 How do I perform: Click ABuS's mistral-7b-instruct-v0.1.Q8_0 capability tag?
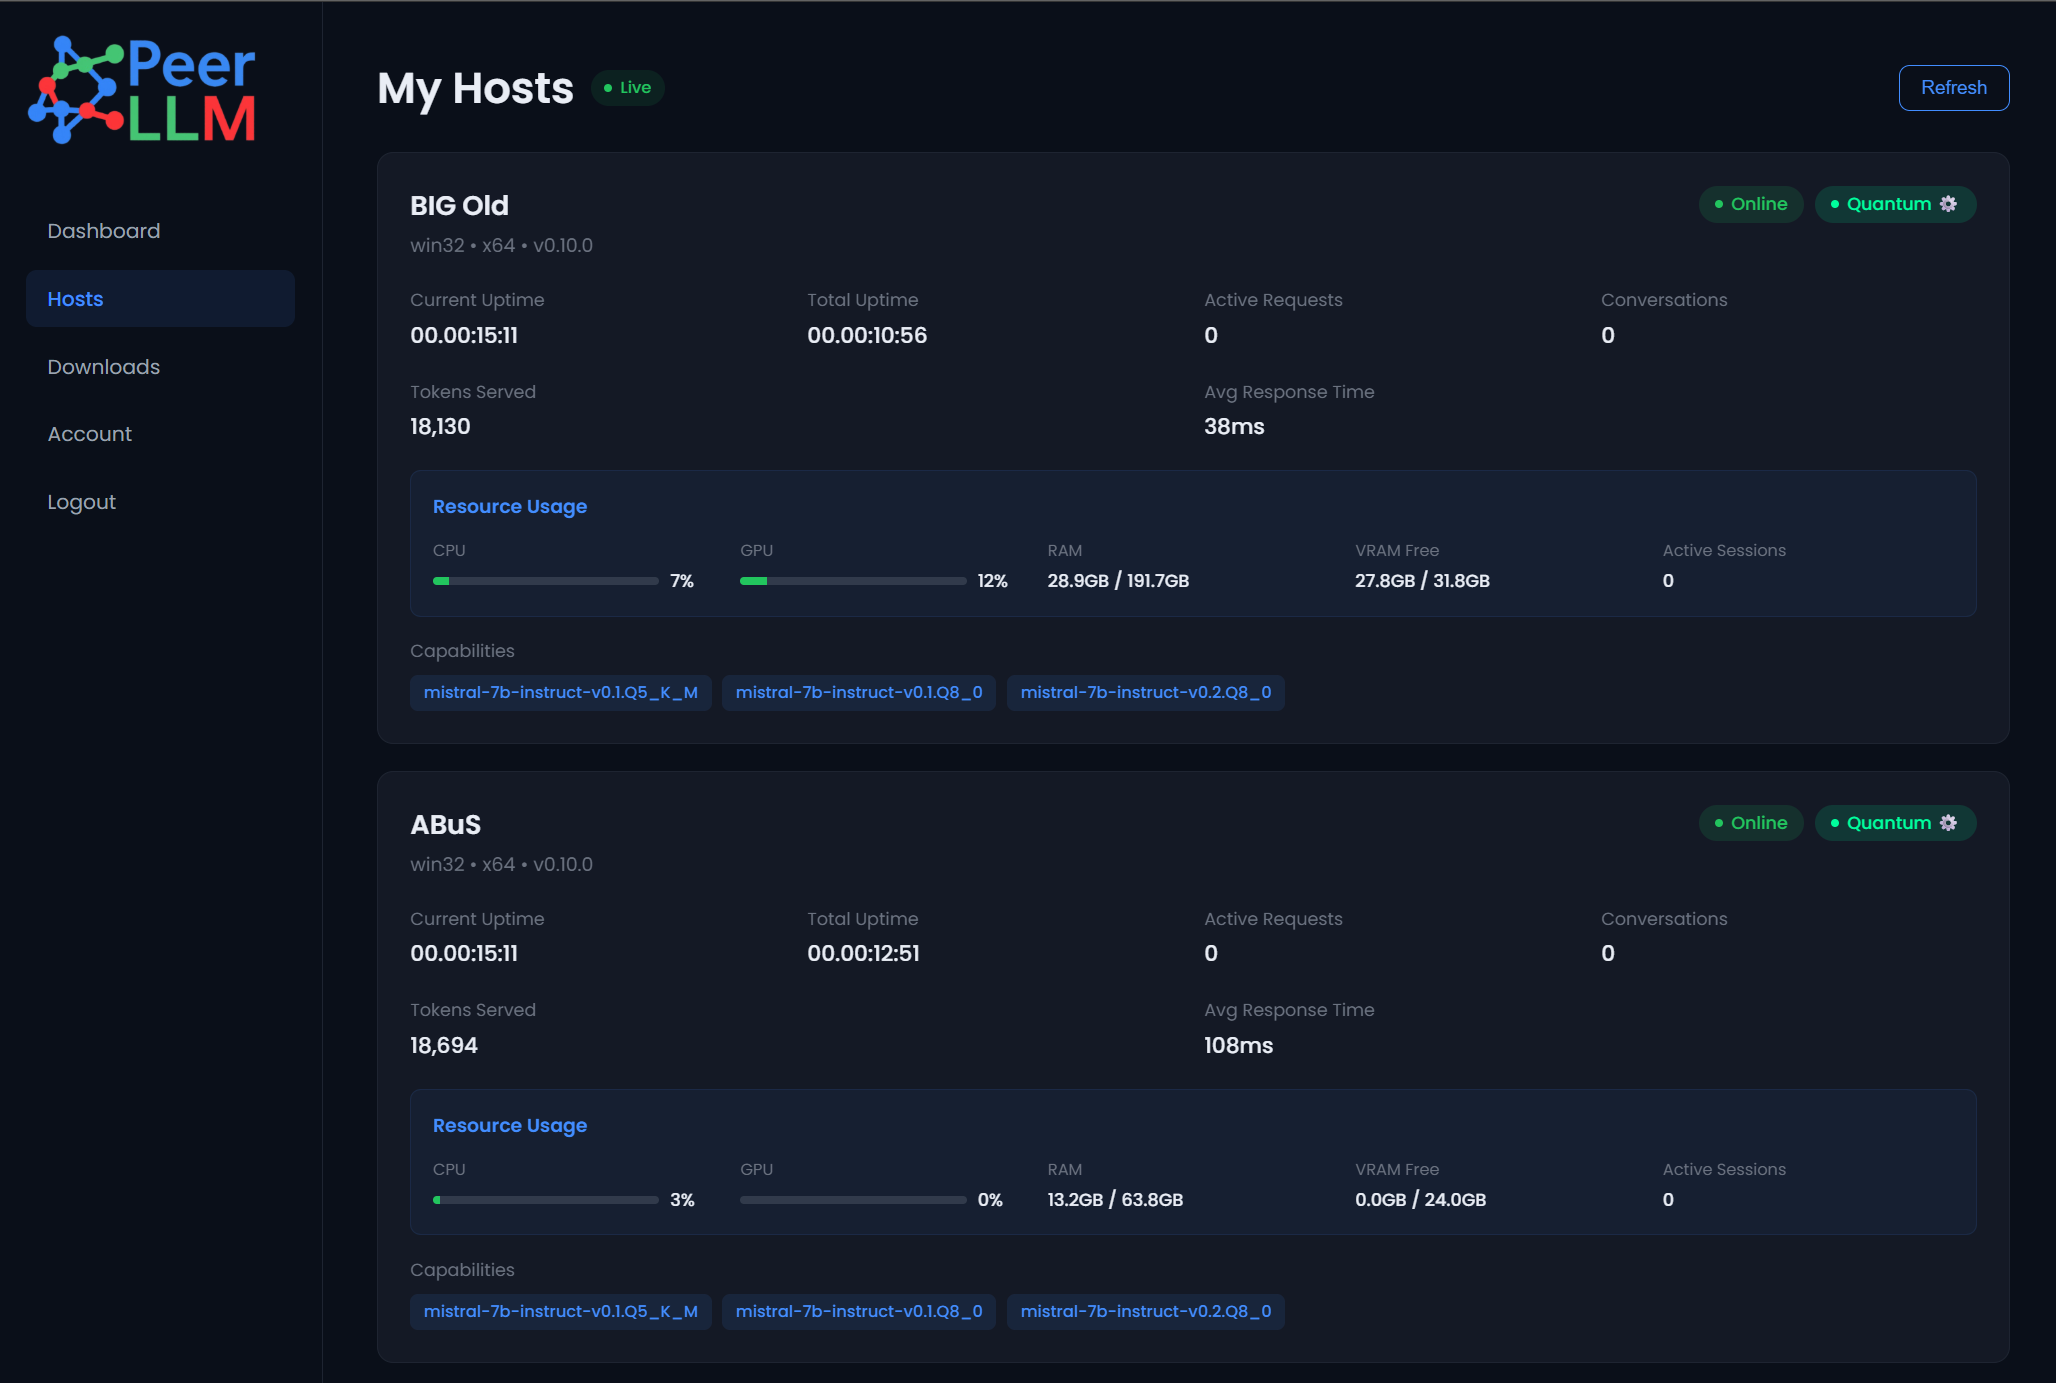pyautogui.click(x=858, y=1312)
